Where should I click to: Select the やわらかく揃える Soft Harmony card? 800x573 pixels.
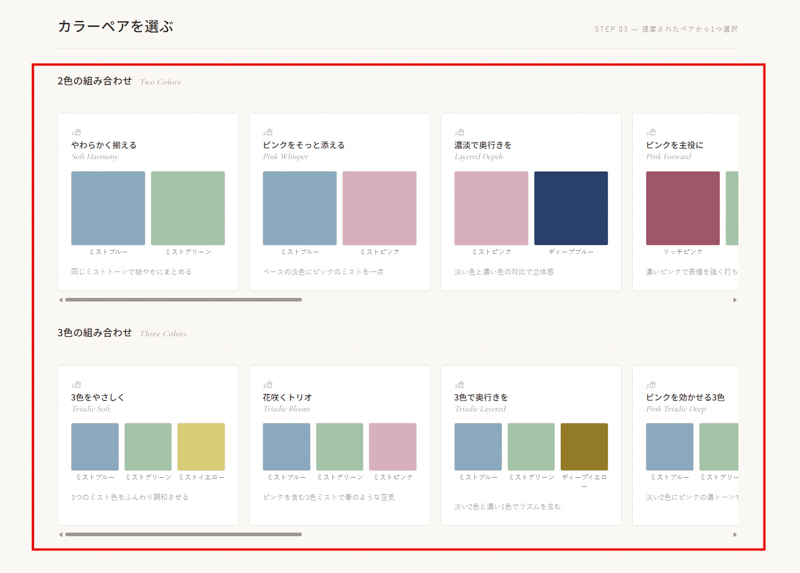(x=148, y=202)
